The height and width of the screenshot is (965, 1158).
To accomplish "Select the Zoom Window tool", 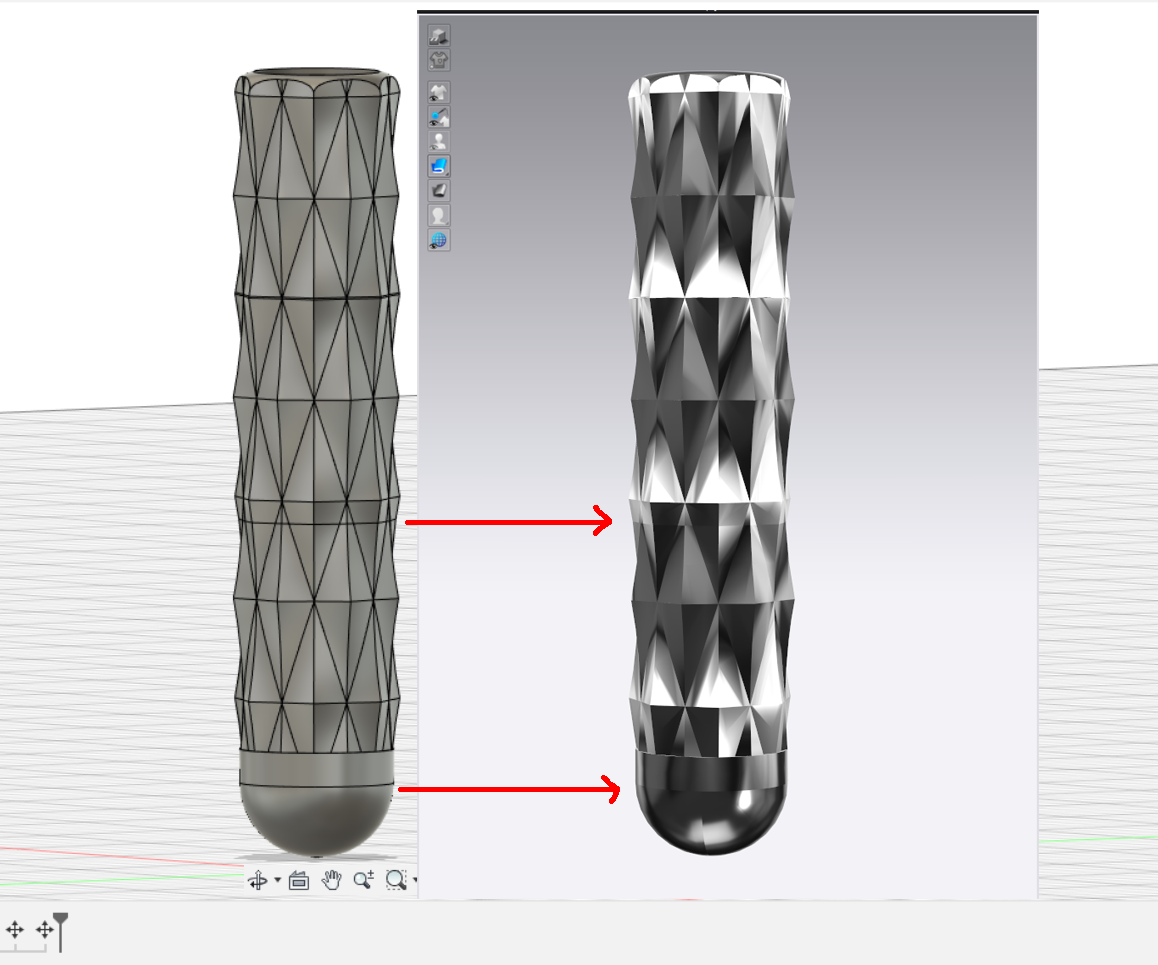I will (x=395, y=881).
